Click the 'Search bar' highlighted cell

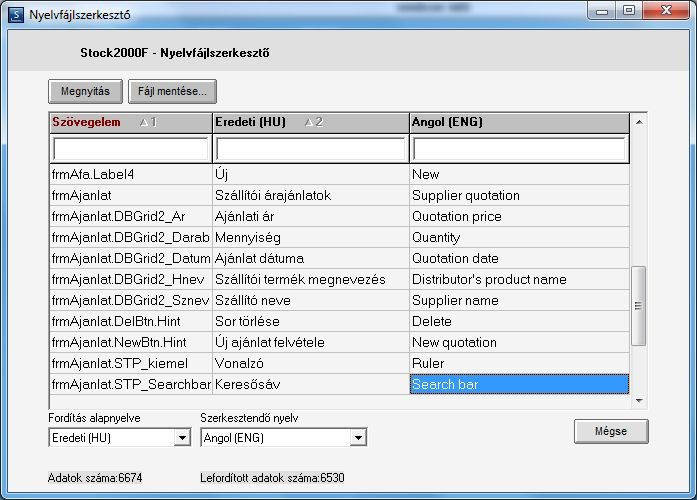click(x=519, y=384)
